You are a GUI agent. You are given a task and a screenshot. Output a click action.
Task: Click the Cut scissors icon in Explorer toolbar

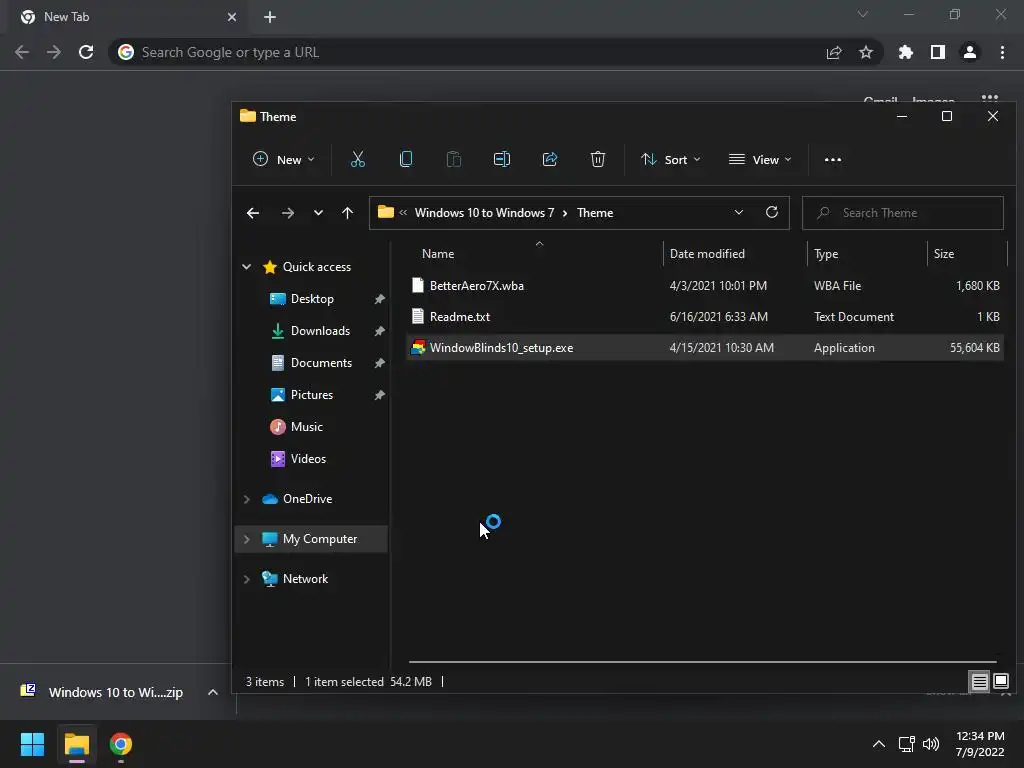click(x=357, y=159)
